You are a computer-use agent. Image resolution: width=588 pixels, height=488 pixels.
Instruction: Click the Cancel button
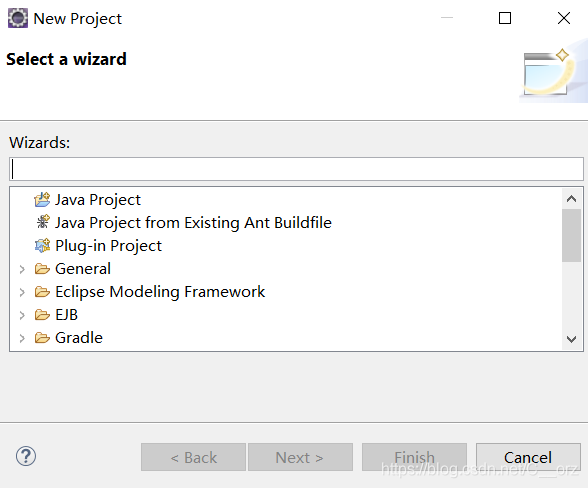click(528, 457)
